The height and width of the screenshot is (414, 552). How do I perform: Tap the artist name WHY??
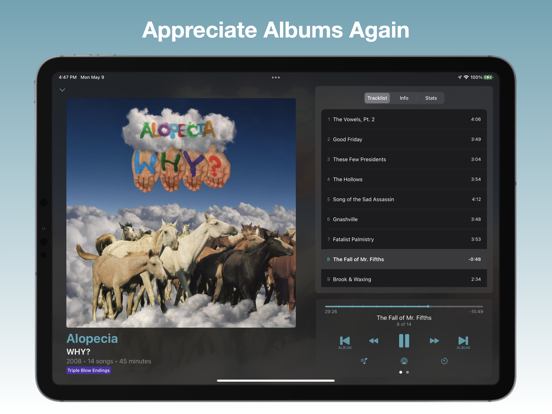pyautogui.click(x=79, y=352)
